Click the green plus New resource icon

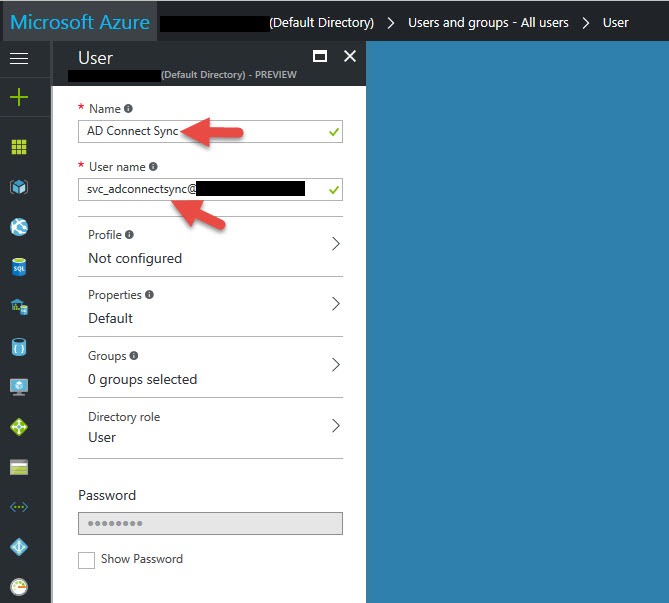click(19, 98)
